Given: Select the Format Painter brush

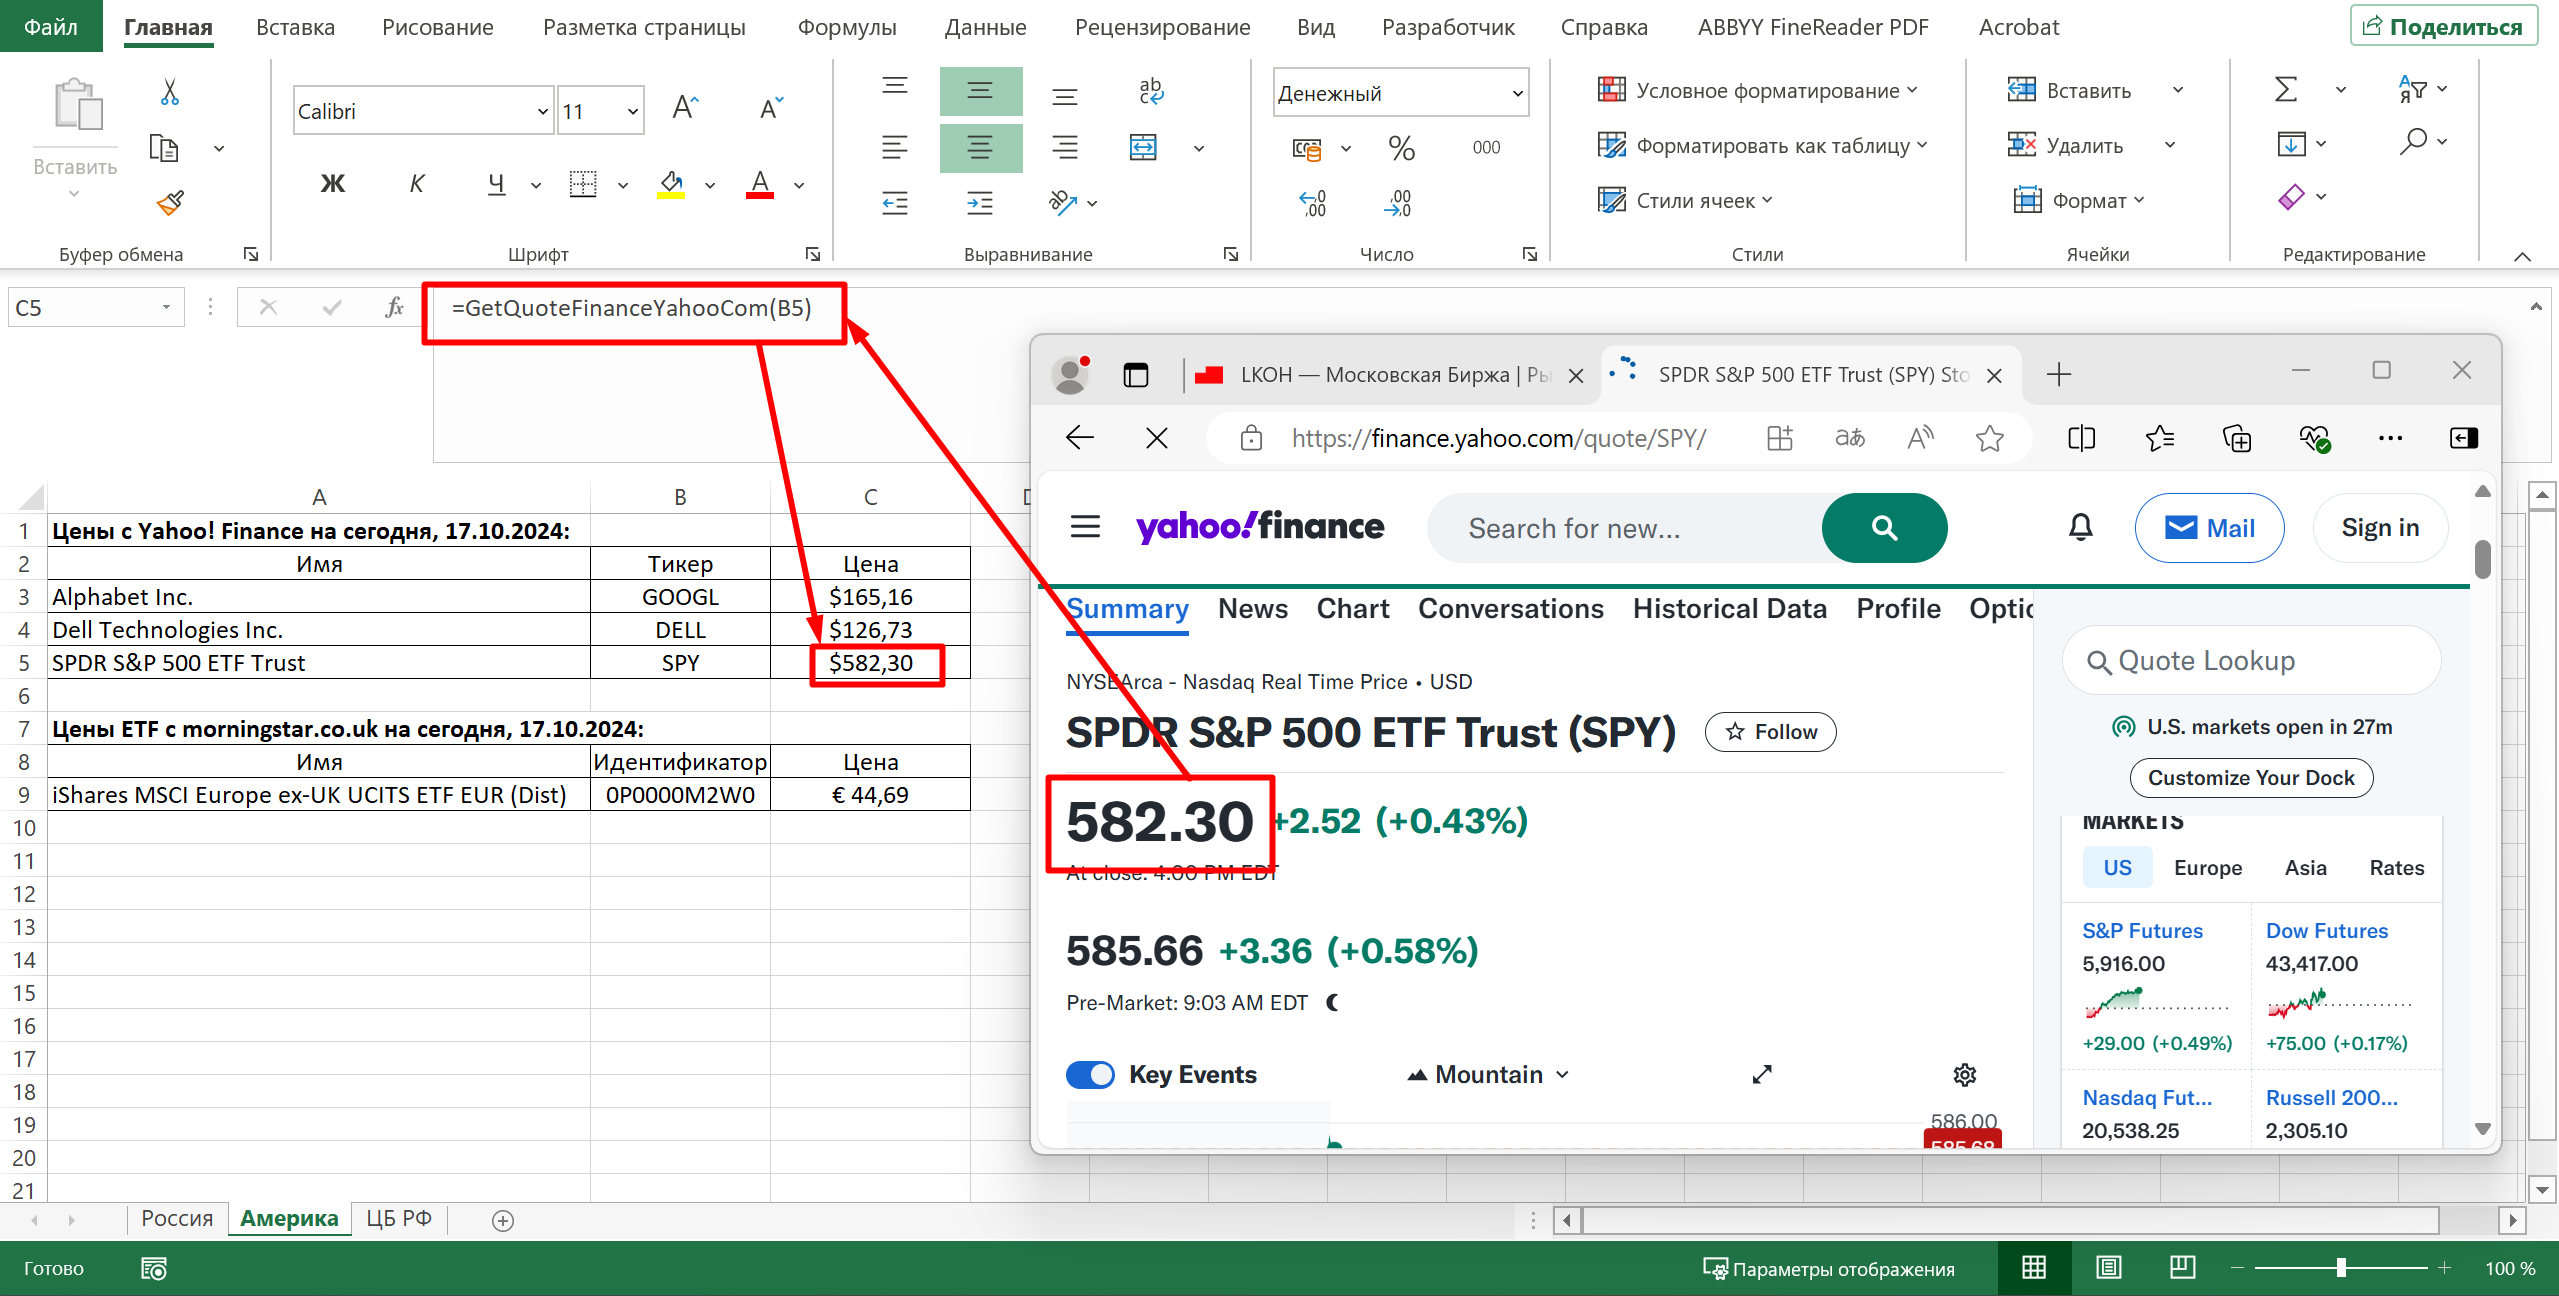Looking at the screenshot, I should click(170, 203).
